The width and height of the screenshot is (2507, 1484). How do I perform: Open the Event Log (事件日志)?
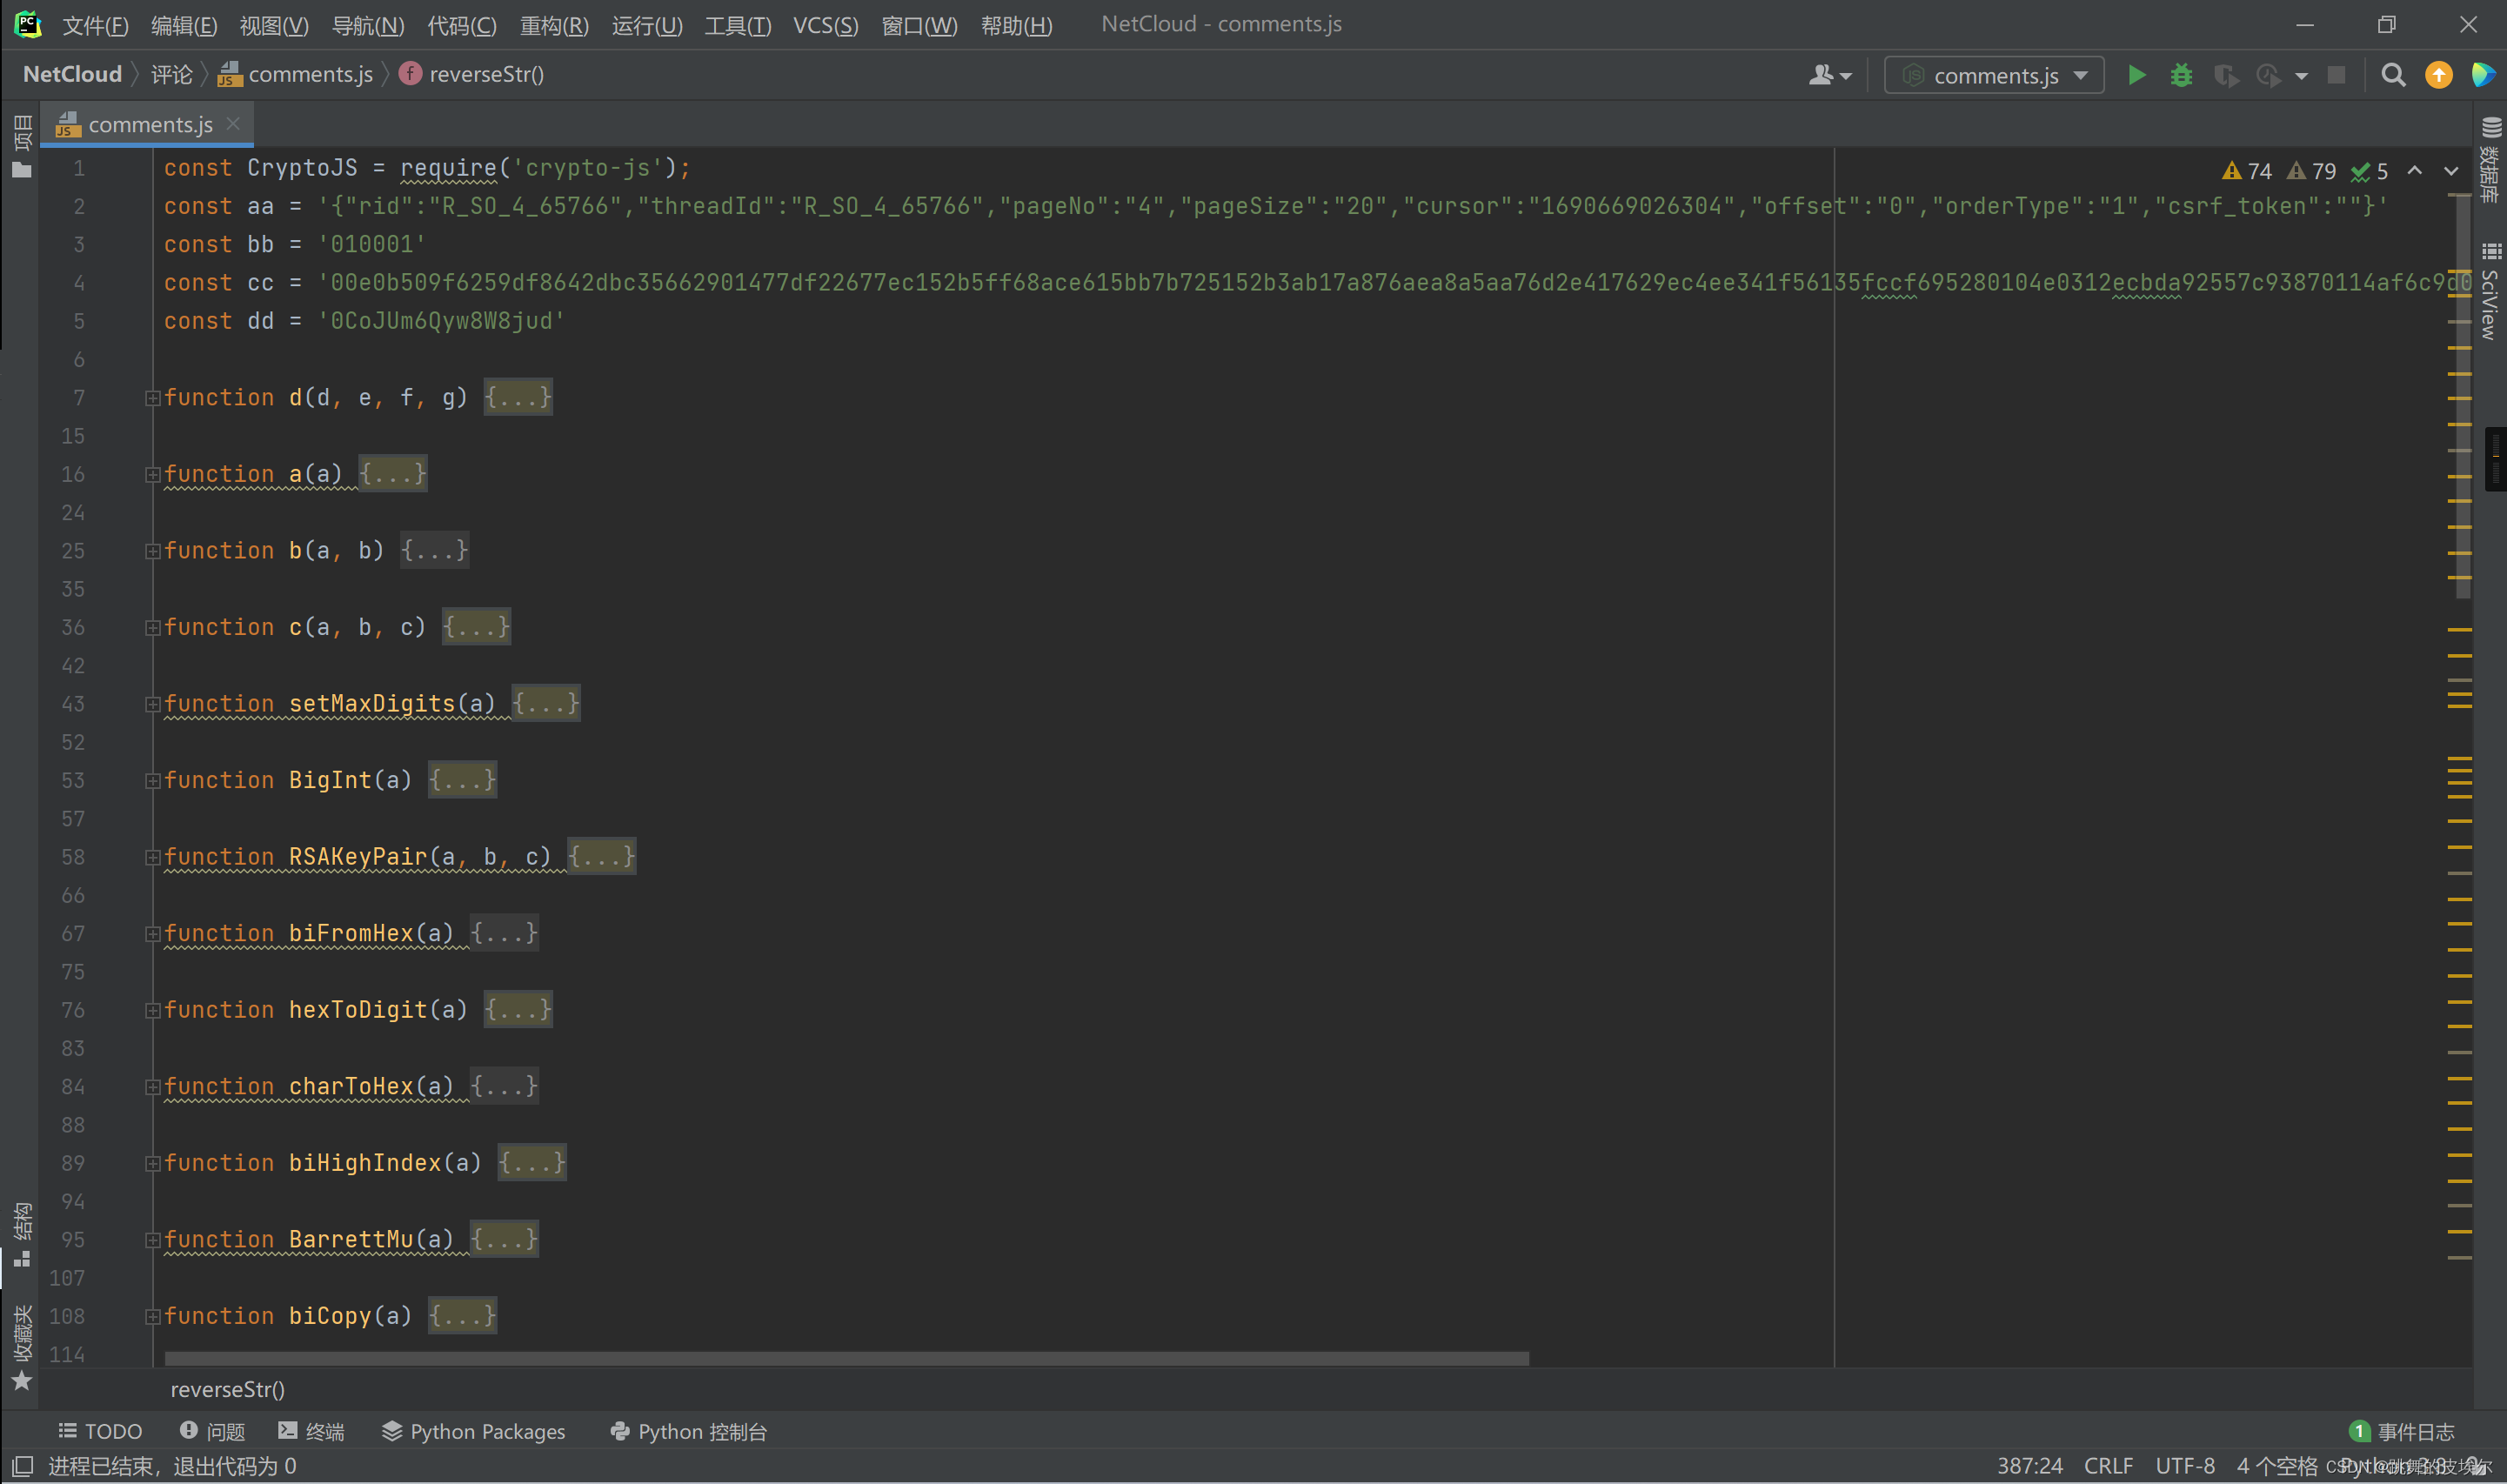2402,1431
